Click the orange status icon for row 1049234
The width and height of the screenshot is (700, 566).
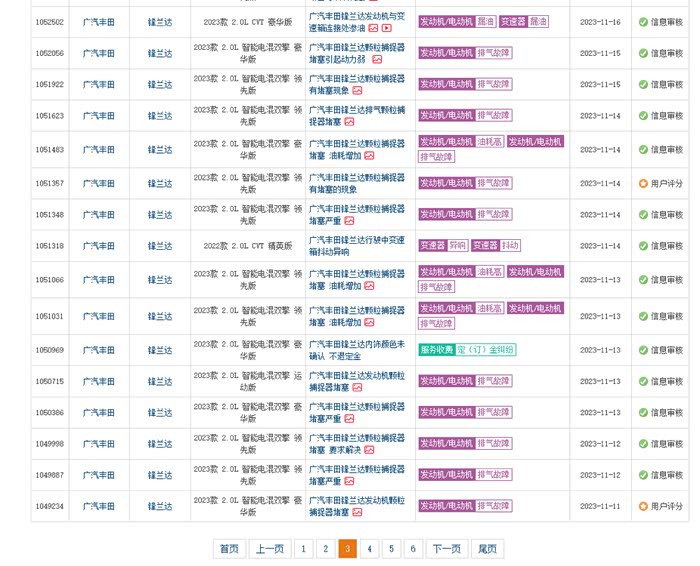(644, 507)
